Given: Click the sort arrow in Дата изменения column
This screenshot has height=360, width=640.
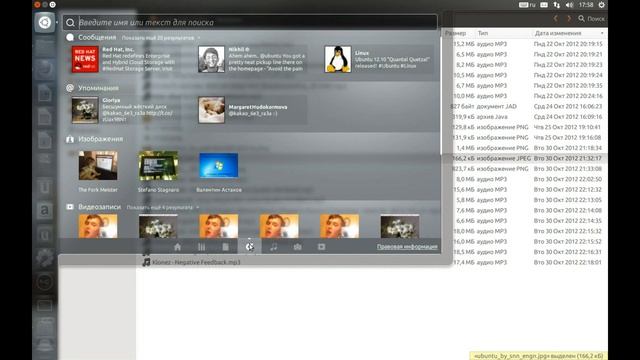Looking at the screenshot, I should [602, 33].
